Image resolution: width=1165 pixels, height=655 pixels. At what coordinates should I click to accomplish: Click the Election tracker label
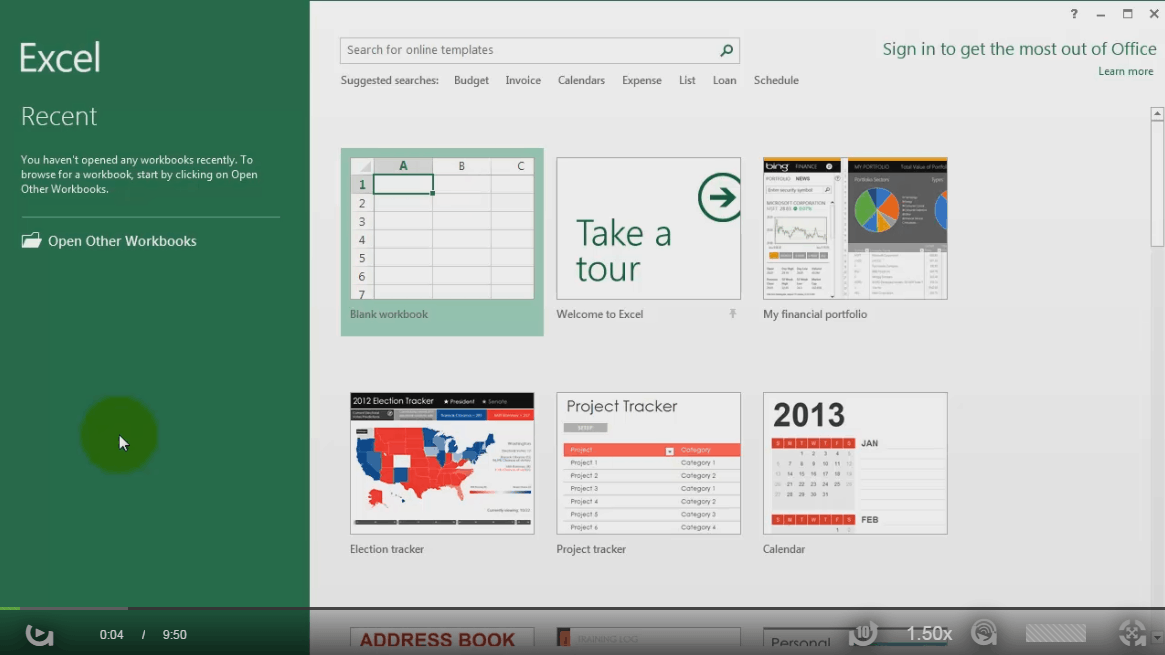click(387, 549)
